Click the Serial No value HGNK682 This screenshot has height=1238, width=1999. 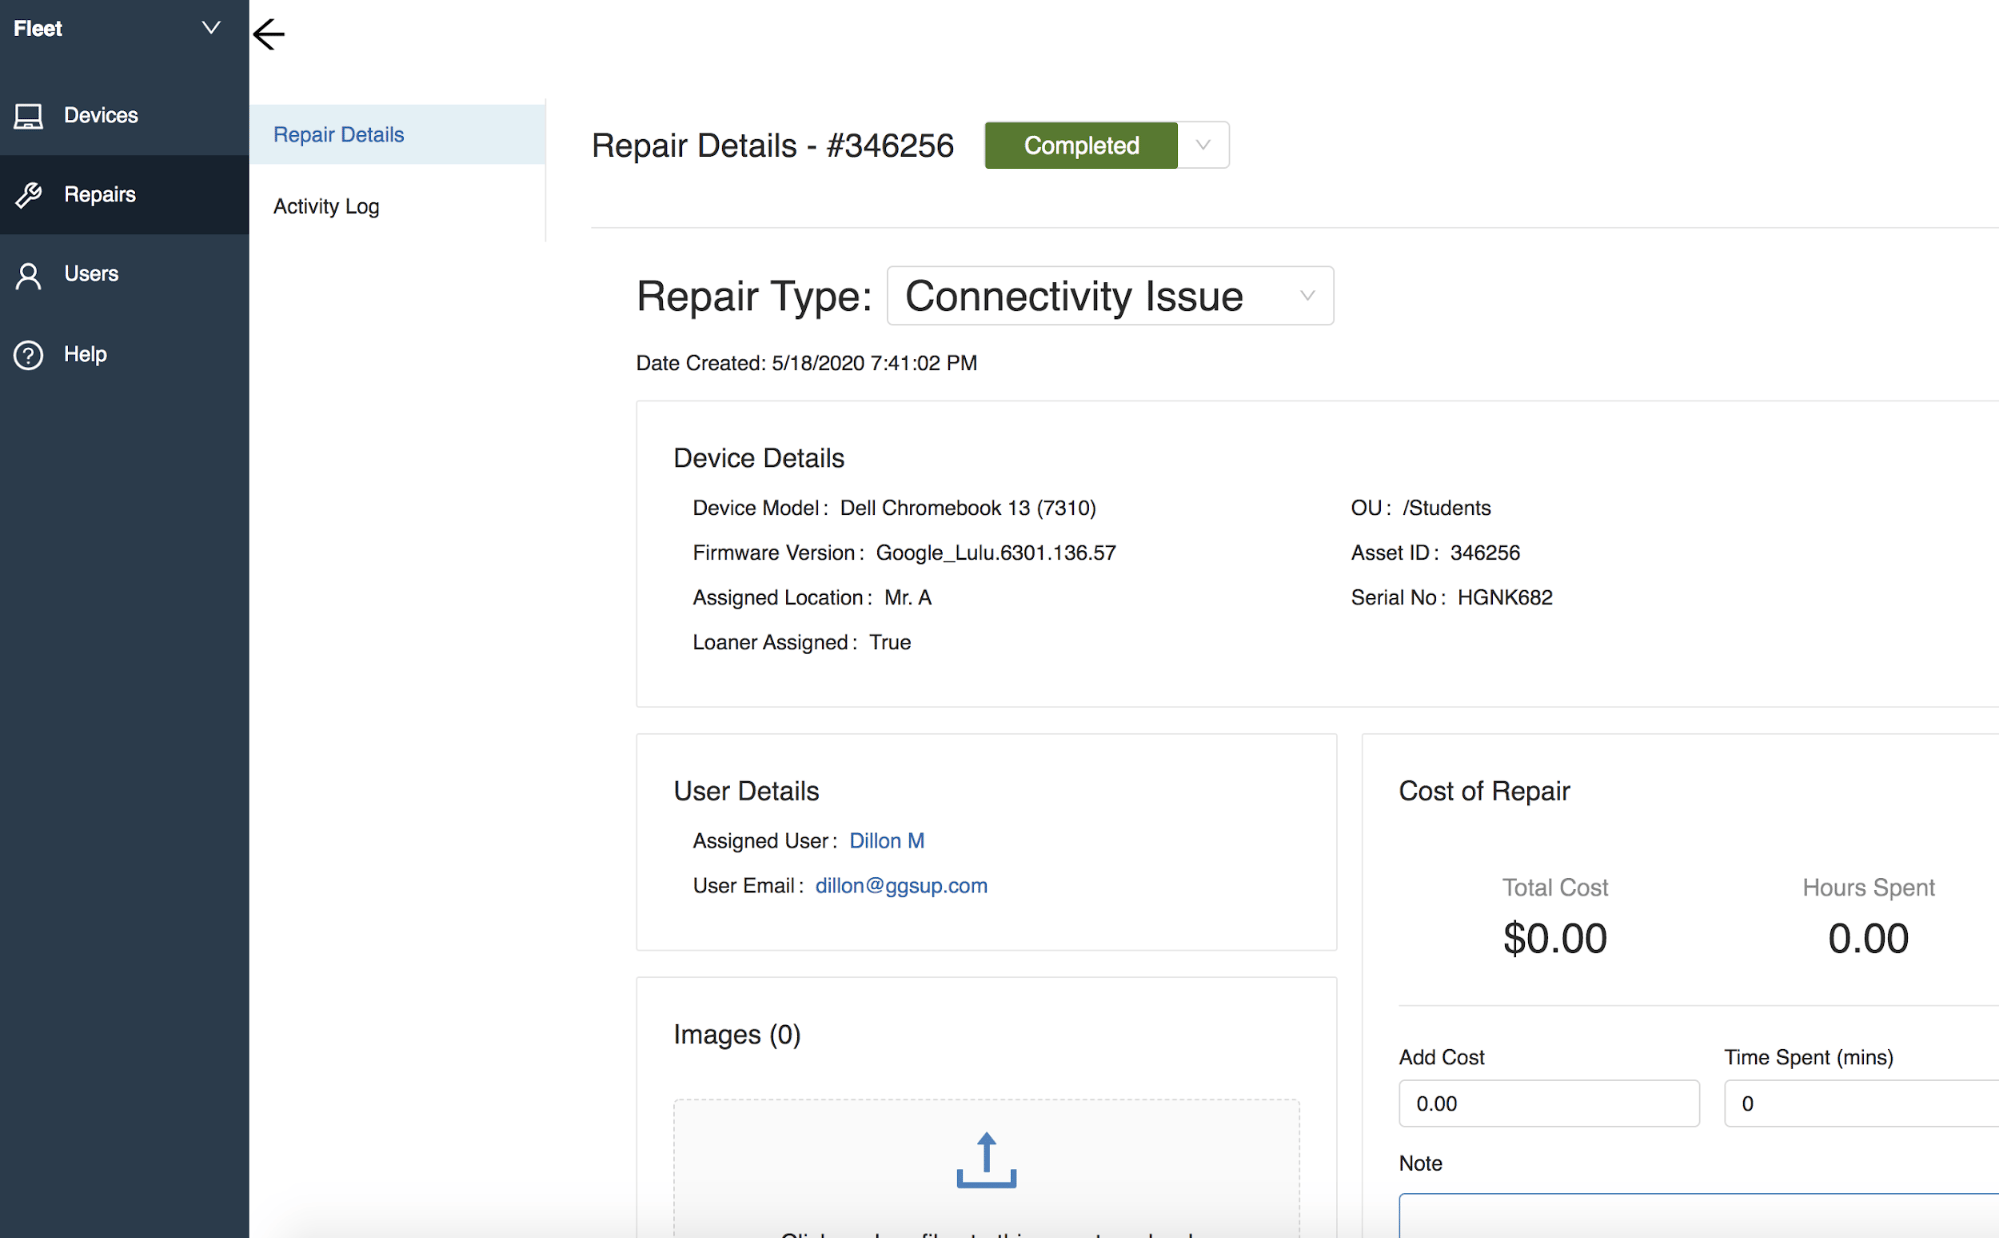[1505, 598]
